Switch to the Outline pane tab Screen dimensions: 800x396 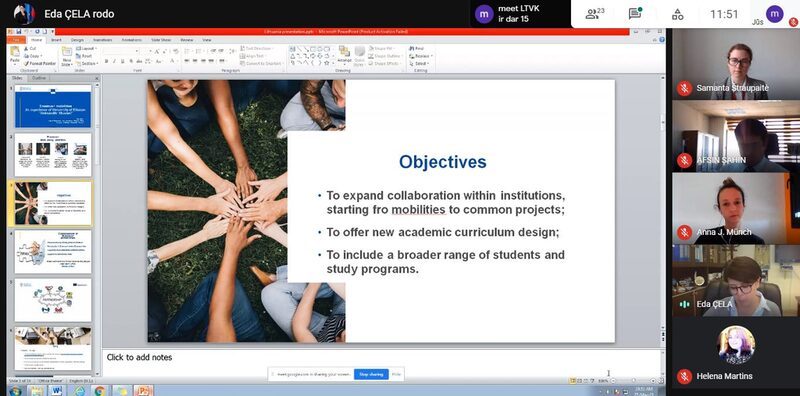[x=39, y=78]
